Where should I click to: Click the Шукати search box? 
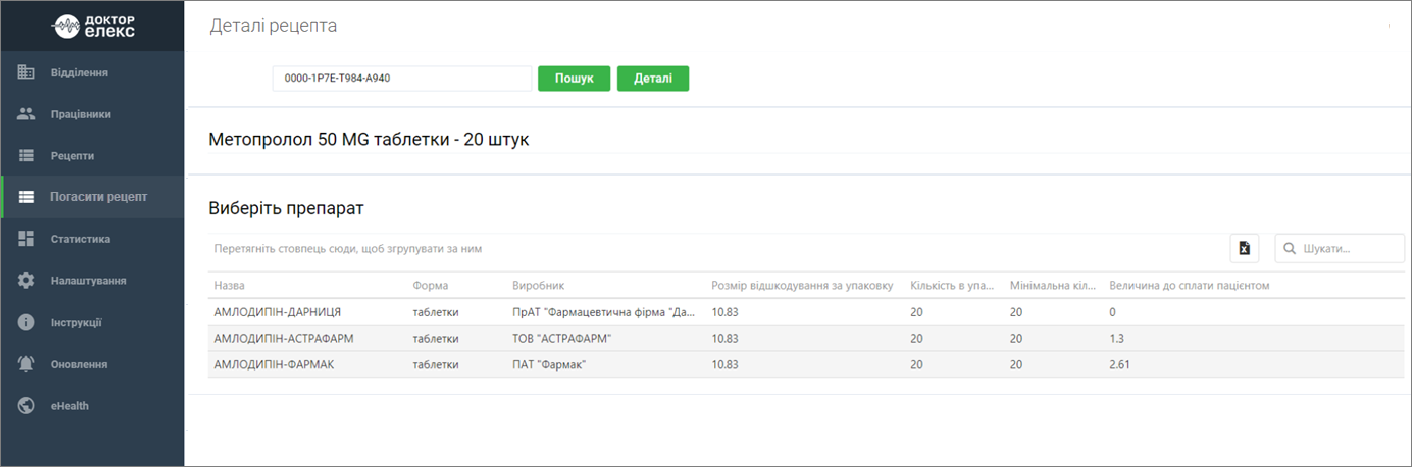(1340, 248)
